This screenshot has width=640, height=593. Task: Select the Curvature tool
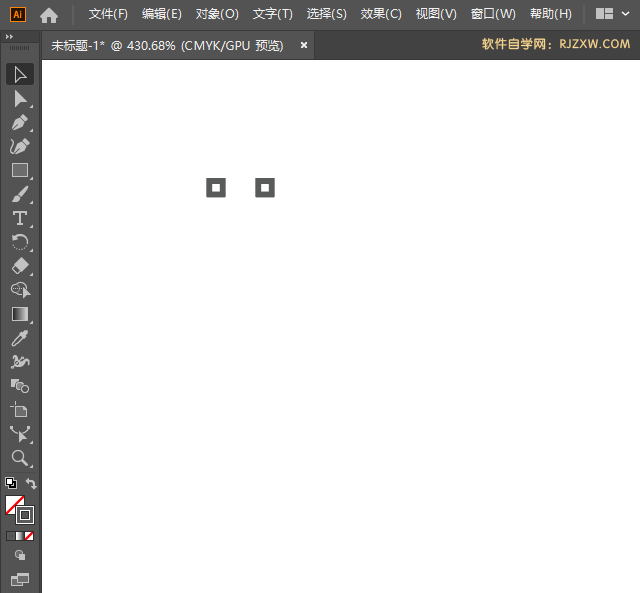pyautogui.click(x=20, y=147)
